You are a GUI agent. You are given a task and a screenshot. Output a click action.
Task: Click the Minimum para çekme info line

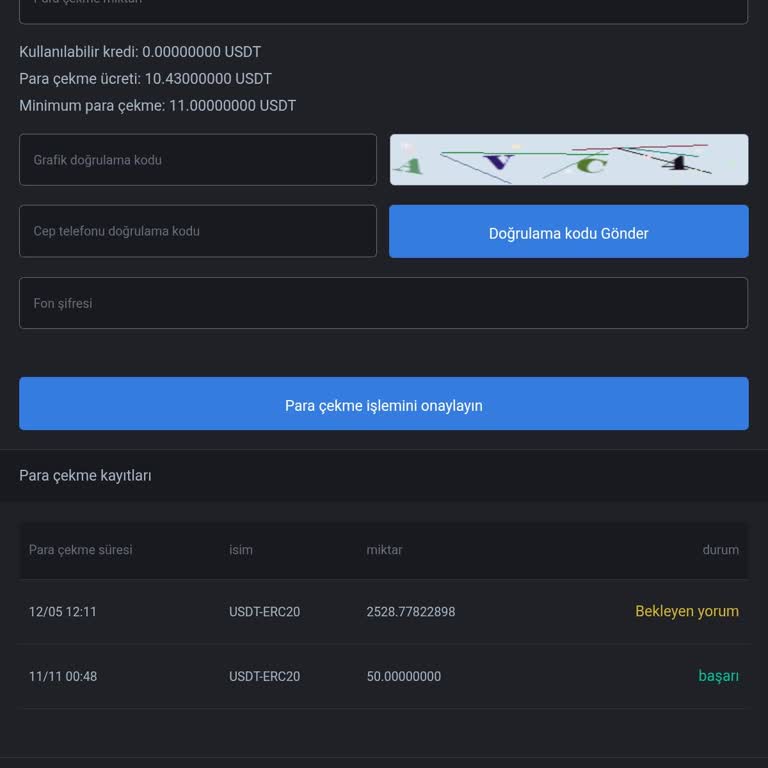[157, 106]
